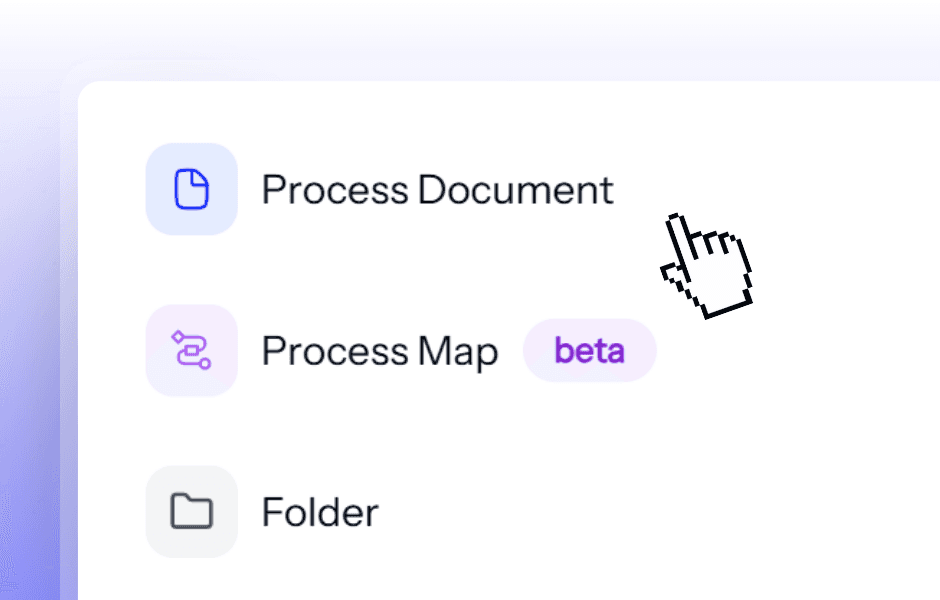940x600 pixels.
Task: Select the Folder option
Action: coord(263,512)
